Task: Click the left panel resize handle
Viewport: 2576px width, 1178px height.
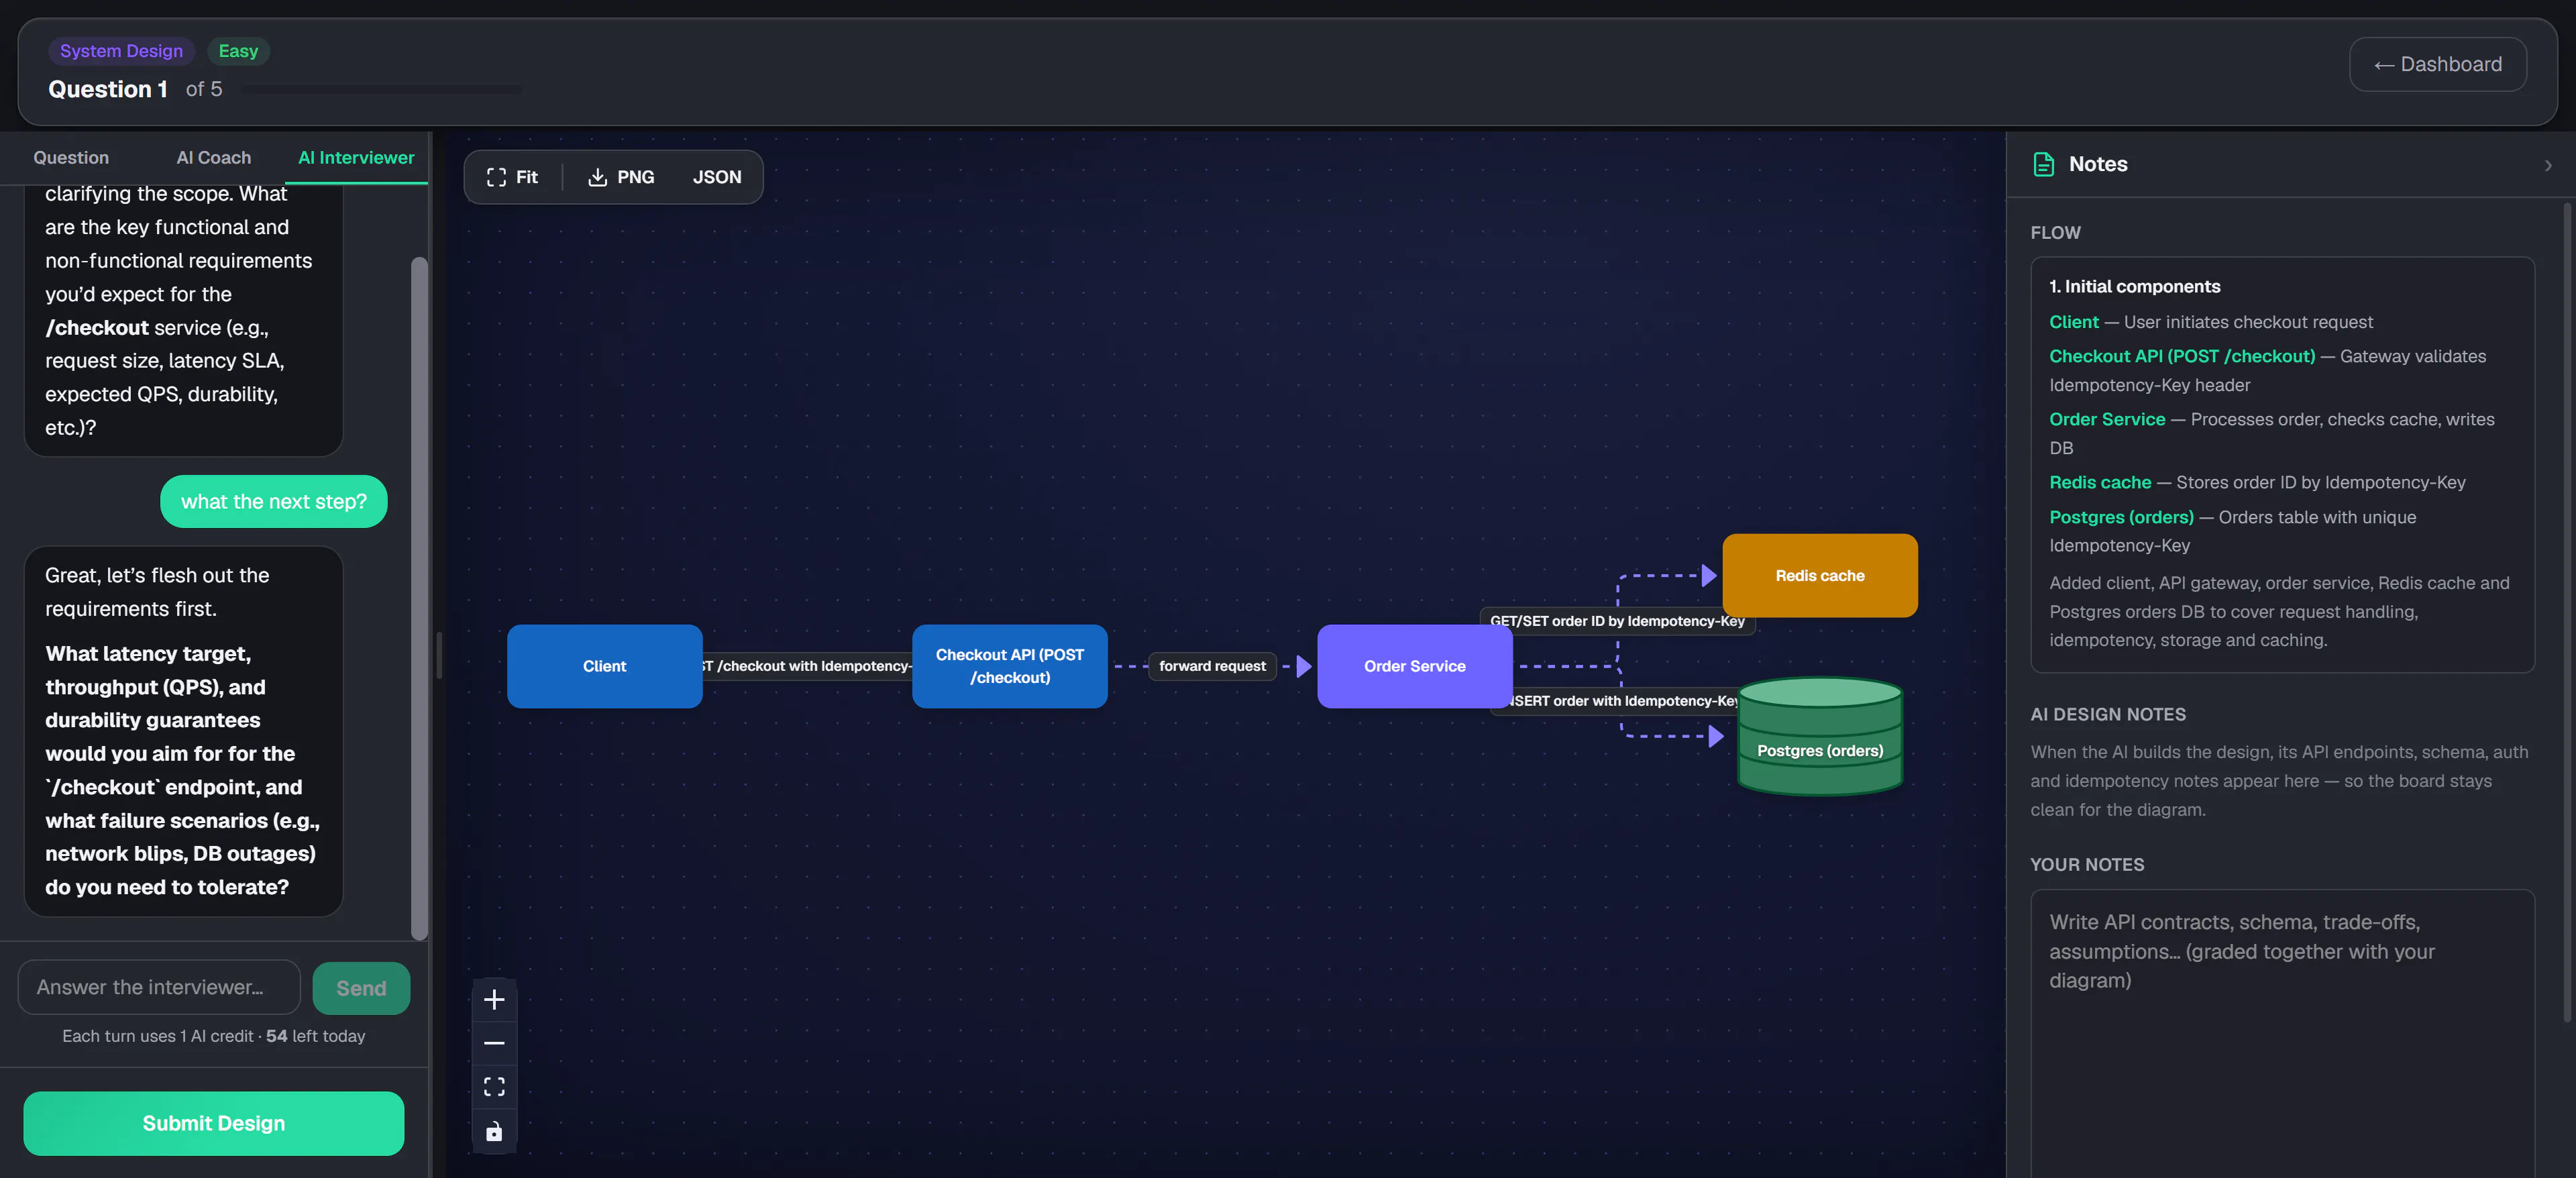Action: [x=438, y=655]
